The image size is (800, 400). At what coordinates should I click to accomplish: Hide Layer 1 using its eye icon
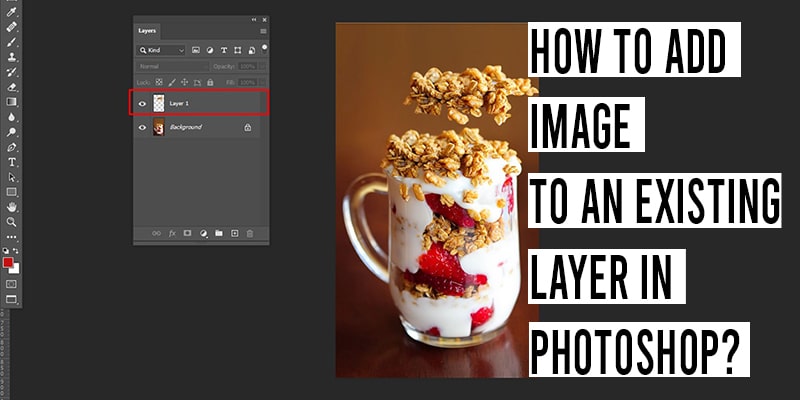142,104
